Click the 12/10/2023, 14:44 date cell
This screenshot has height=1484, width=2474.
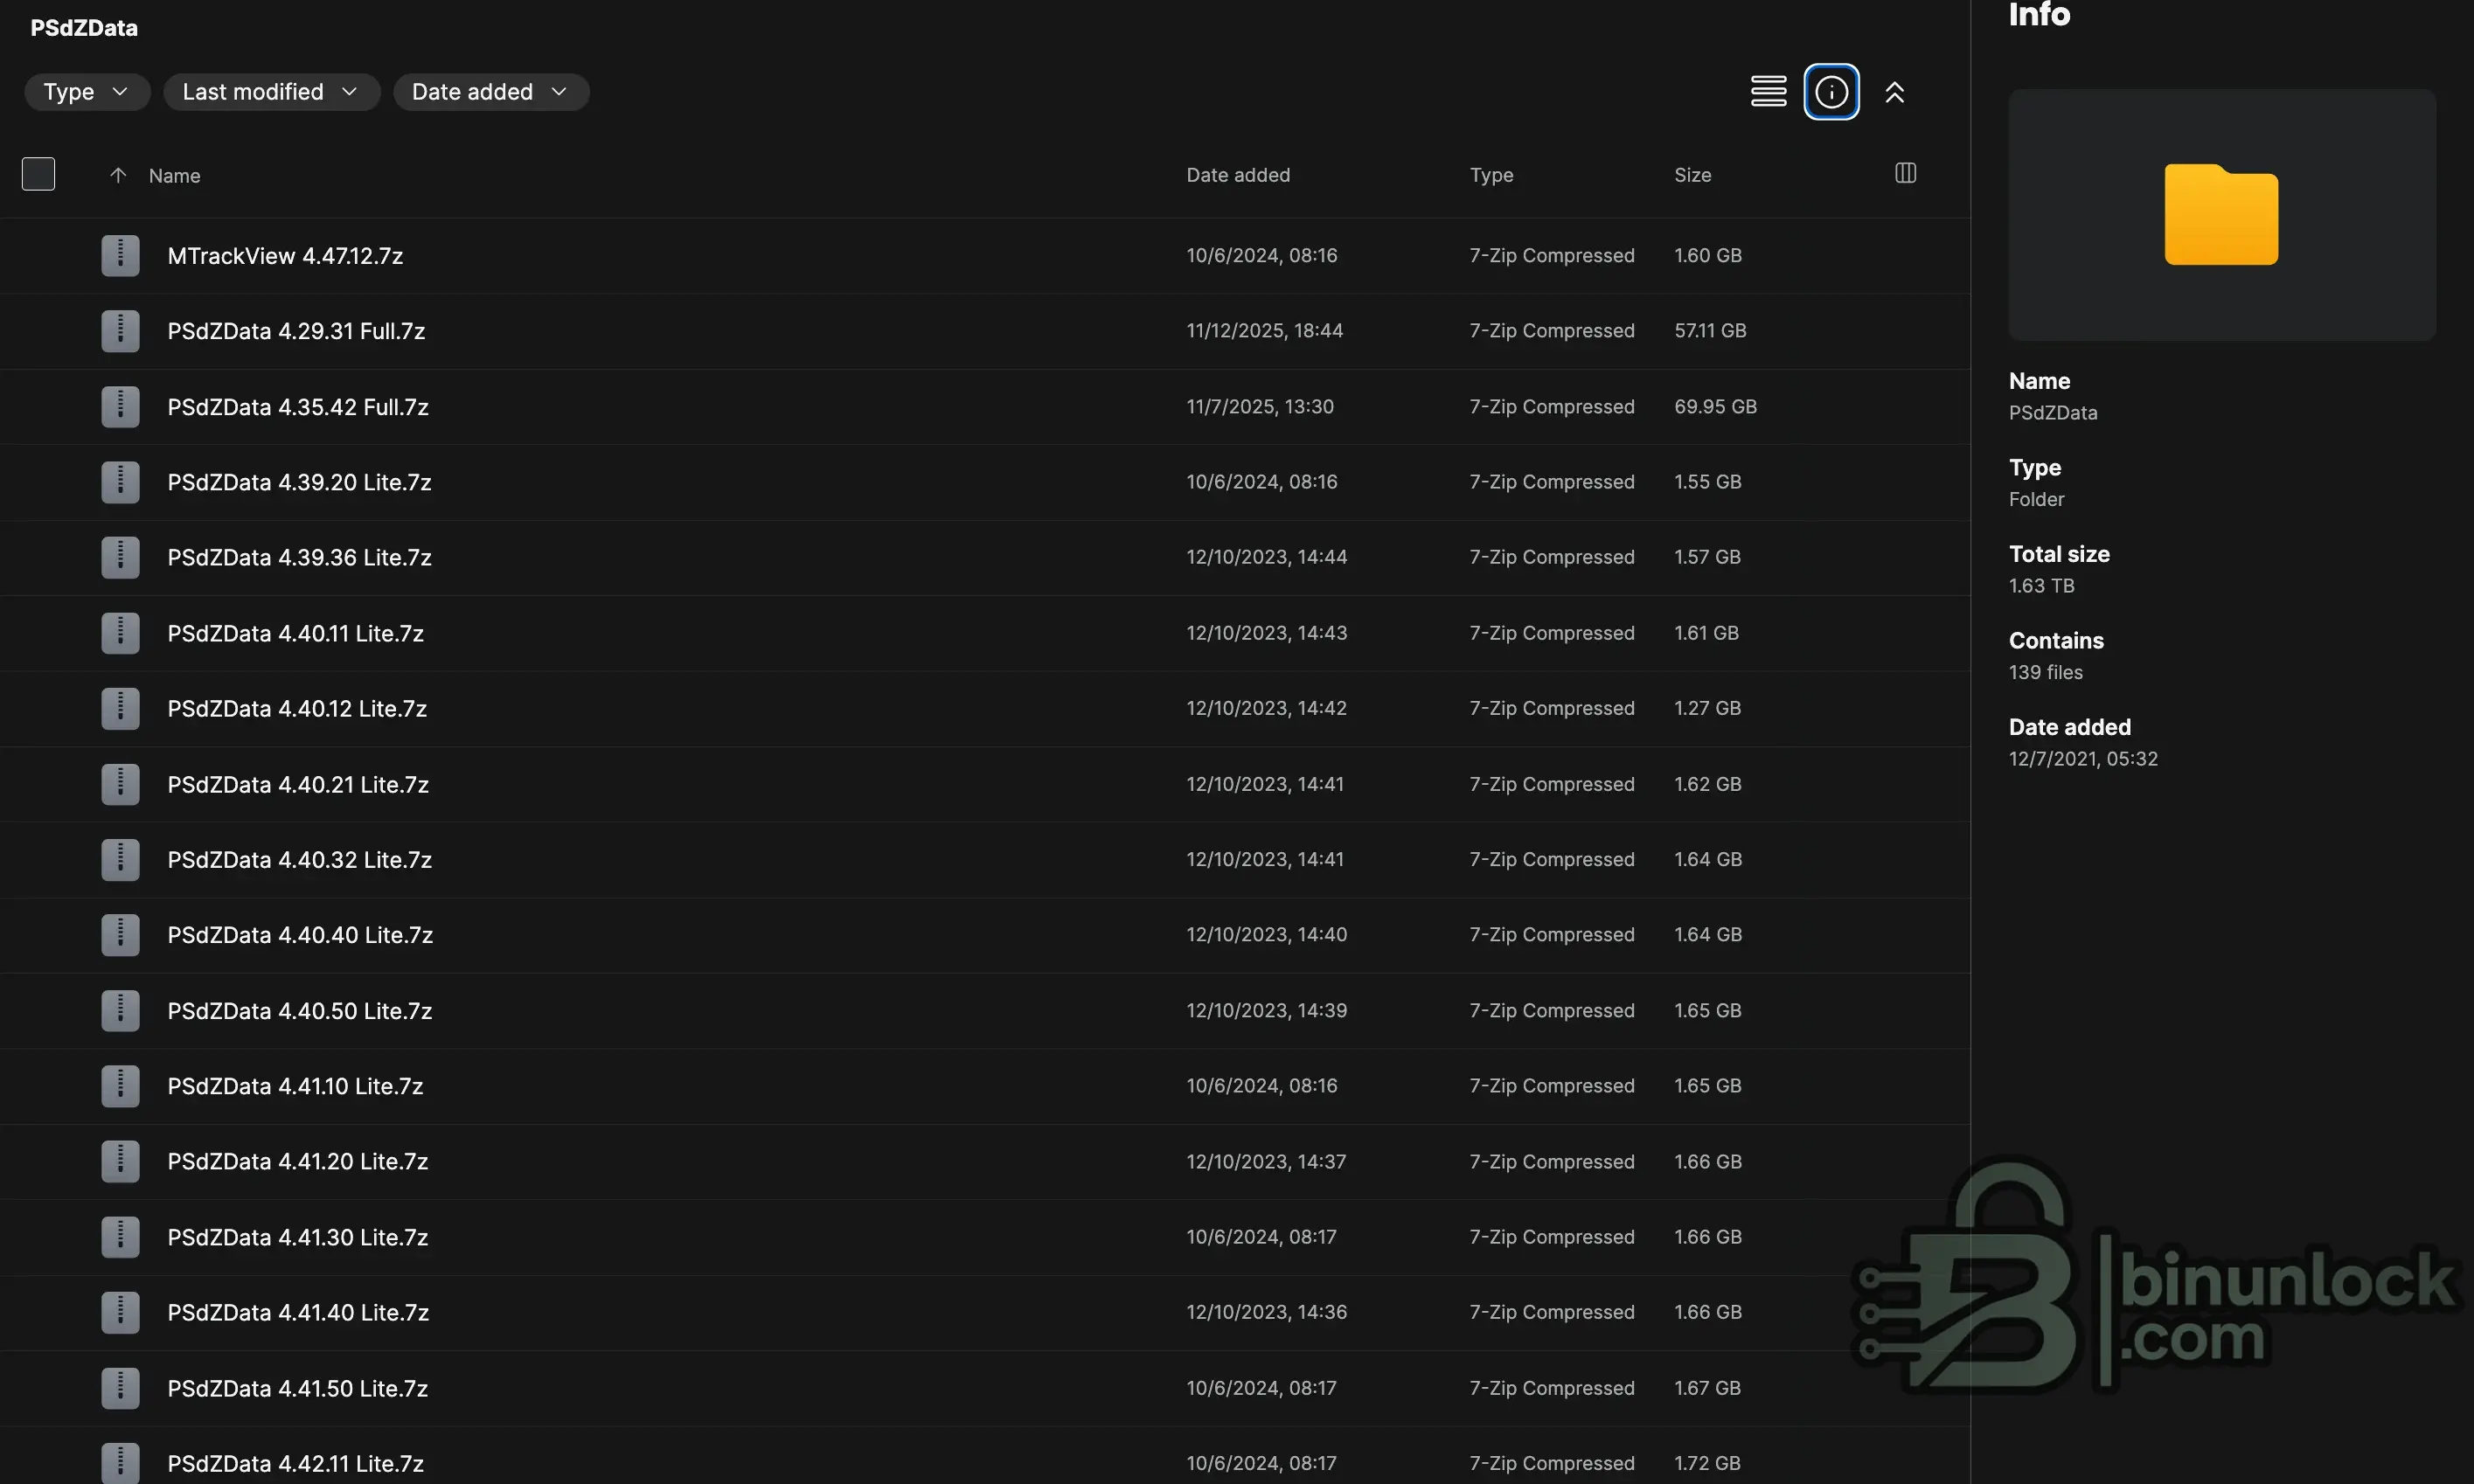(x=1266, y=557)
